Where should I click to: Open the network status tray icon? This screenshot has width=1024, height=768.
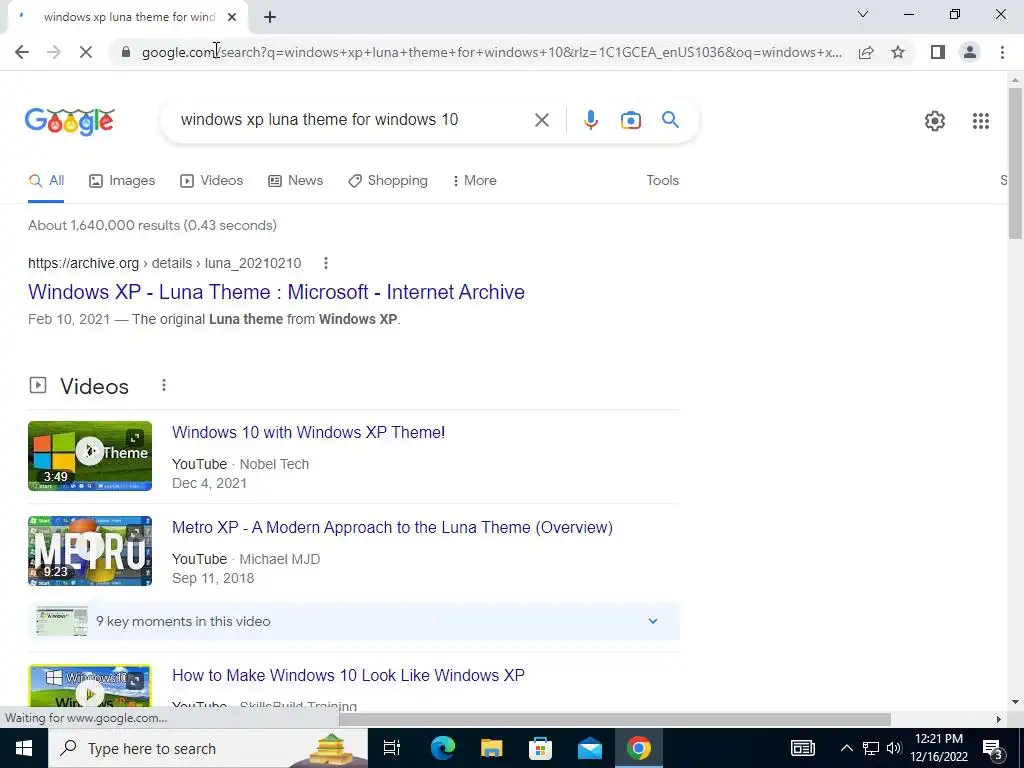click(871, 748)
